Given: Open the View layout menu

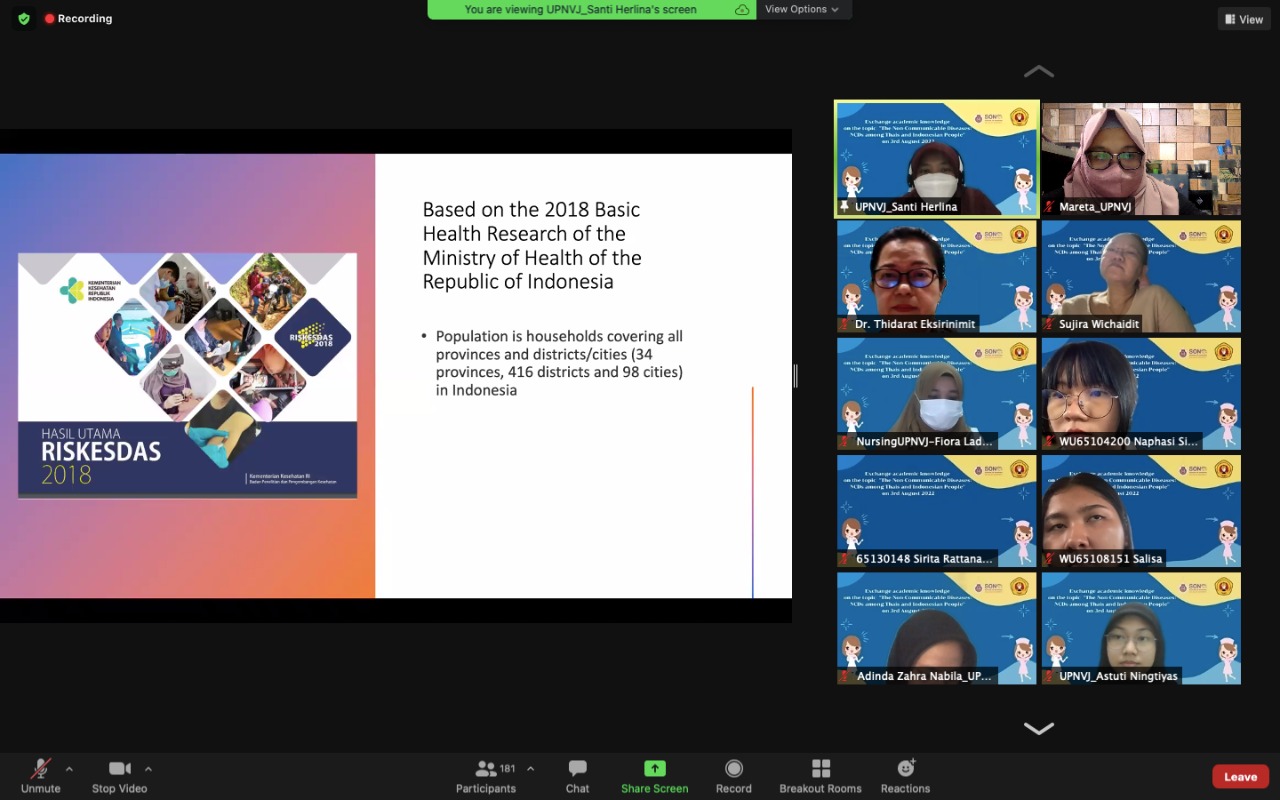Looking at the screenshot, I should point(1243,19).
